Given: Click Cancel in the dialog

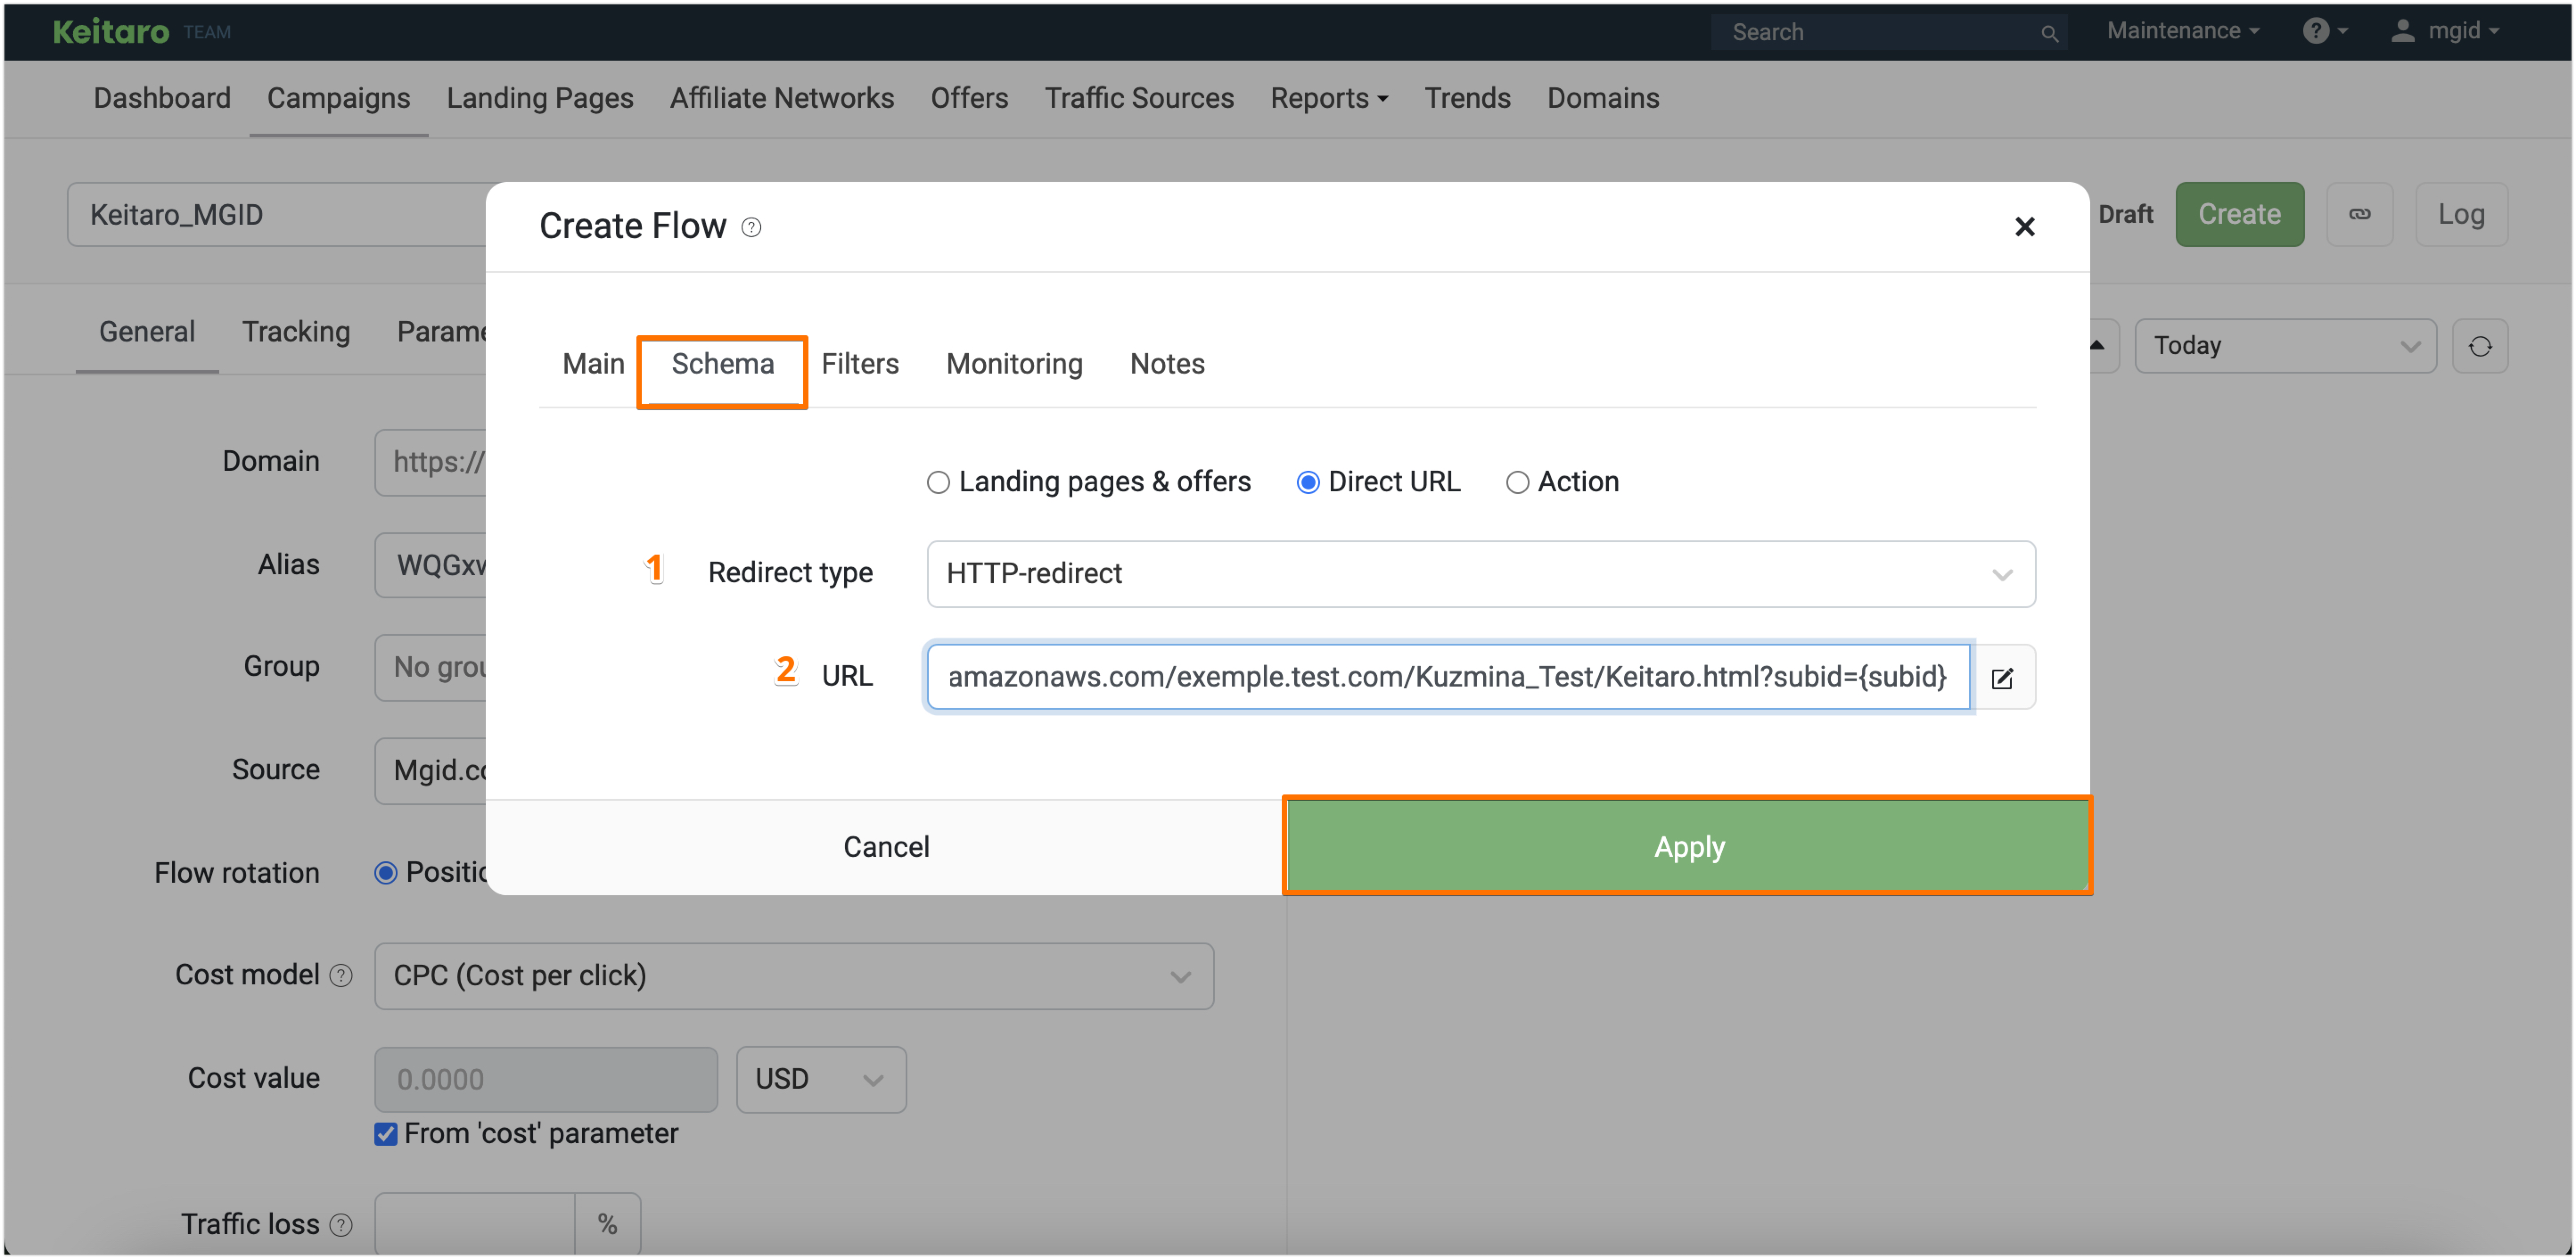Looking at the screenshot, I should (885, 847).
